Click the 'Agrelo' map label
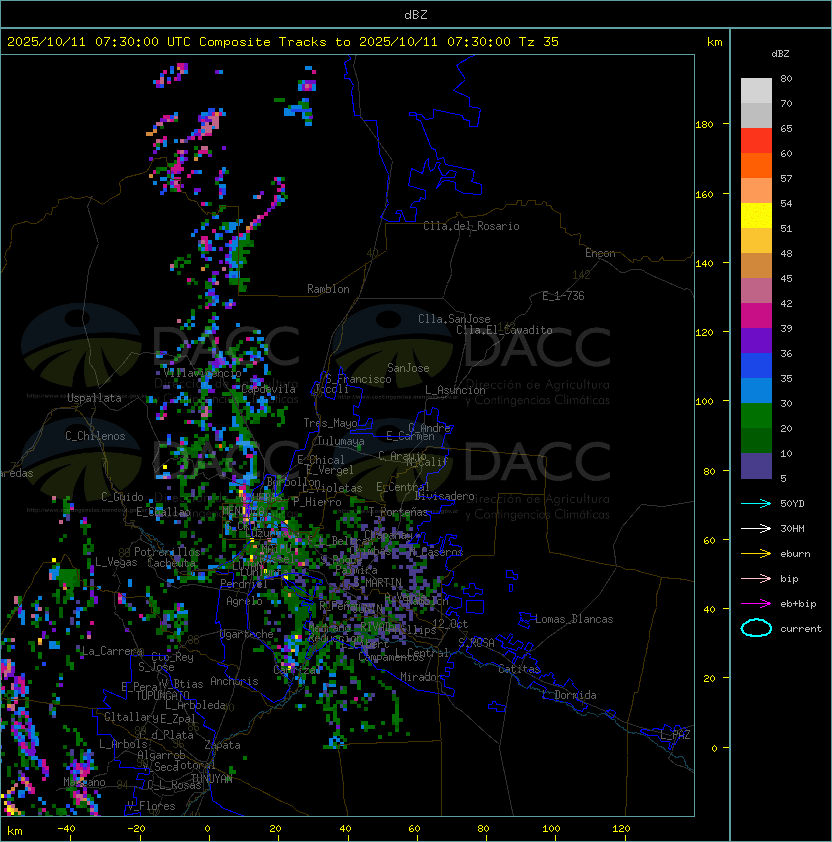 point(244,601)
